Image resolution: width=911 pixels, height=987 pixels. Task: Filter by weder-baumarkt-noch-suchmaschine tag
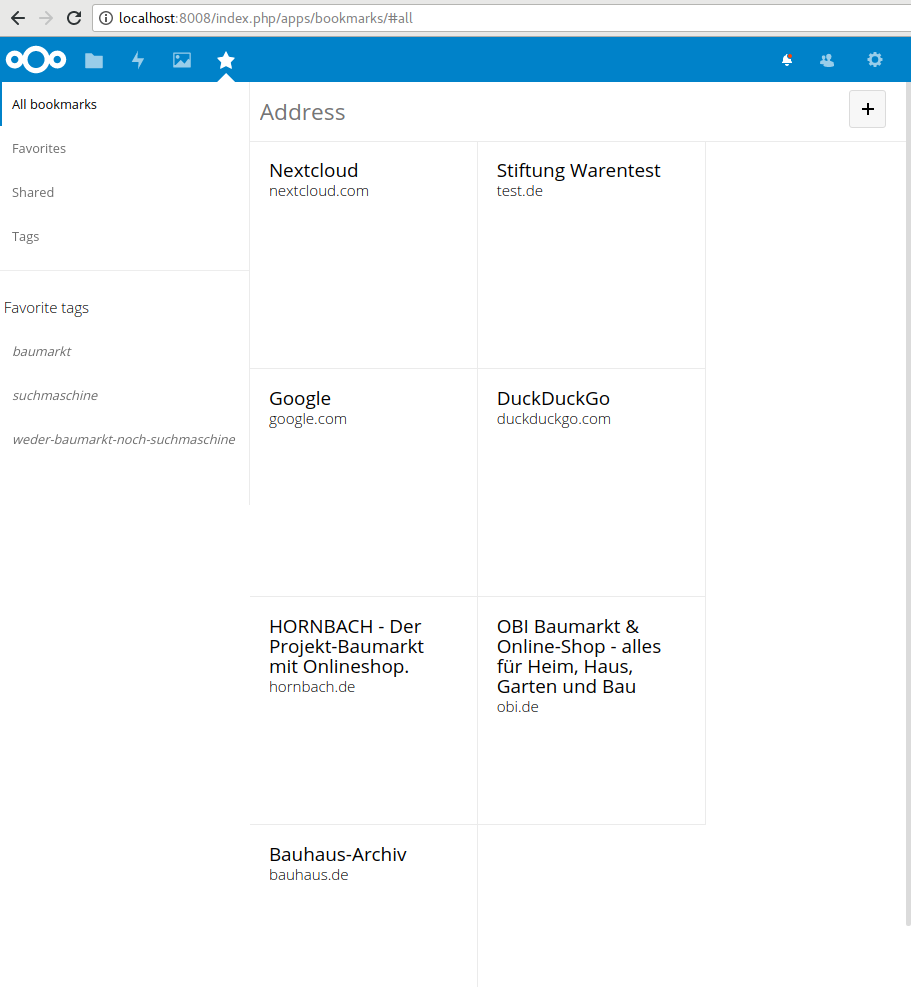pyautogui.click(x=124, y=439)
